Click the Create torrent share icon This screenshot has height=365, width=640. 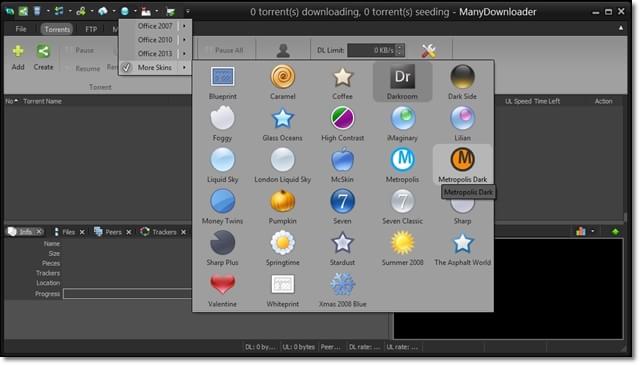pyautogui.click(x=43, y=51)
